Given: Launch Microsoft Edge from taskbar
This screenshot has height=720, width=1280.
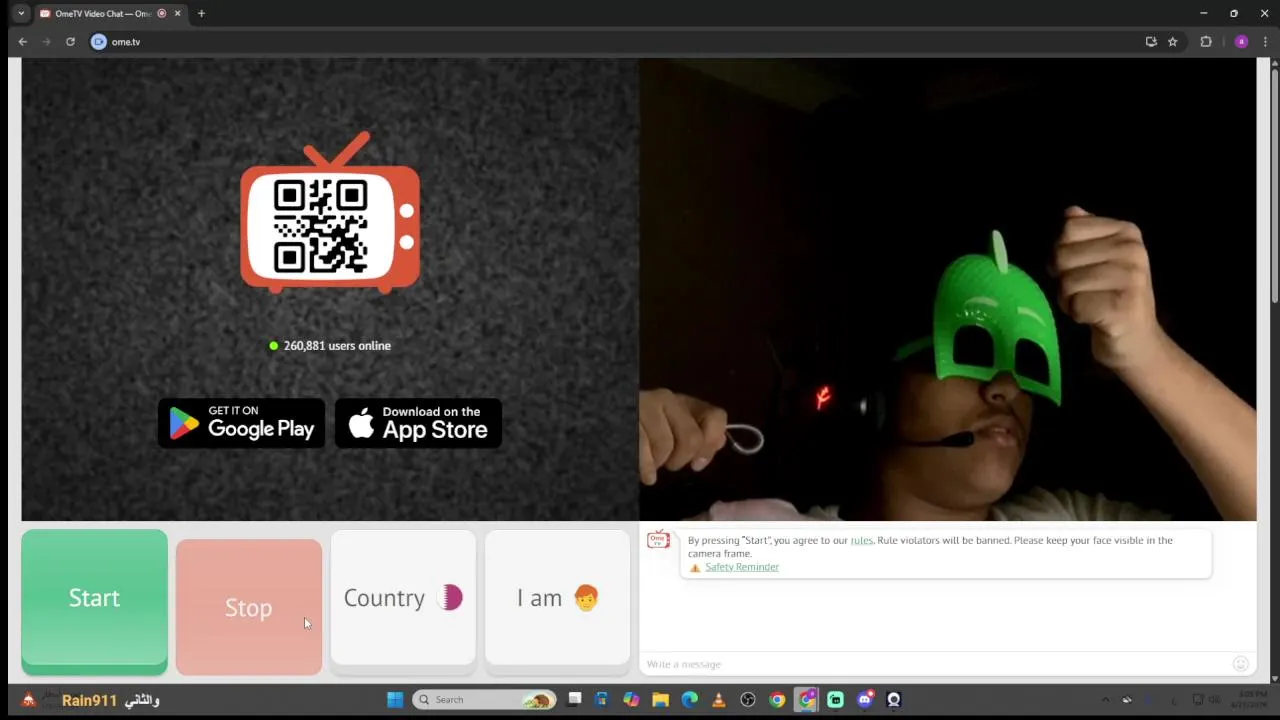Looking at the screenshot, I should [690, 700].
